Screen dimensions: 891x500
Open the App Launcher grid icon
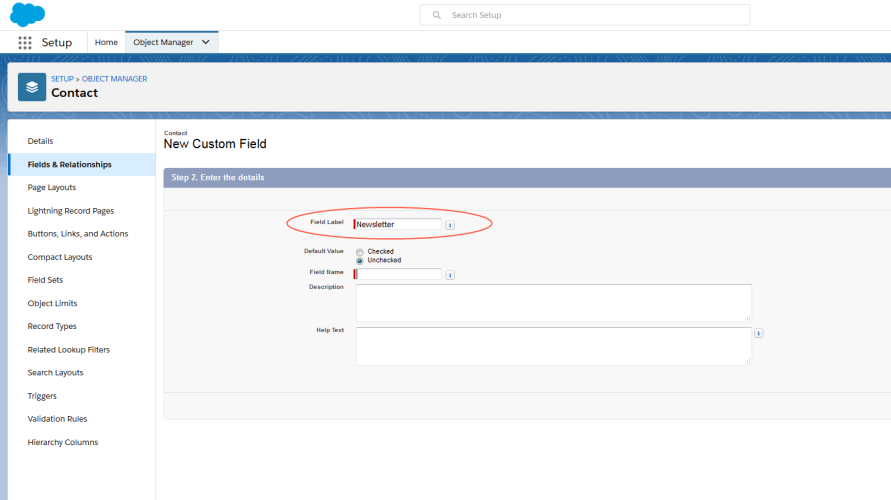[x=25, y=43]
